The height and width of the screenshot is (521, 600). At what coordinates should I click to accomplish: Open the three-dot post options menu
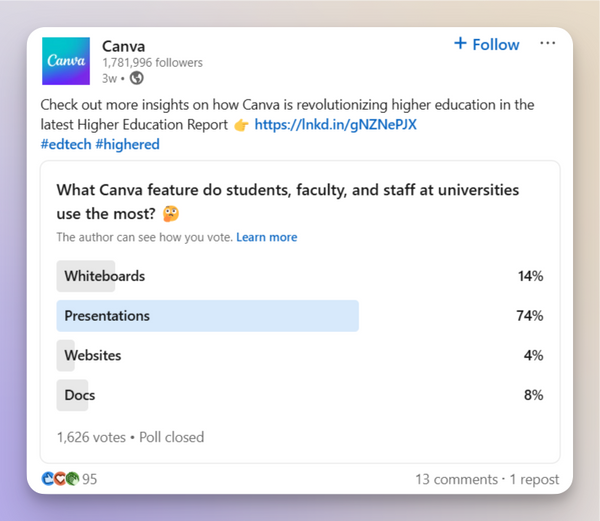[x=547, y=44]
